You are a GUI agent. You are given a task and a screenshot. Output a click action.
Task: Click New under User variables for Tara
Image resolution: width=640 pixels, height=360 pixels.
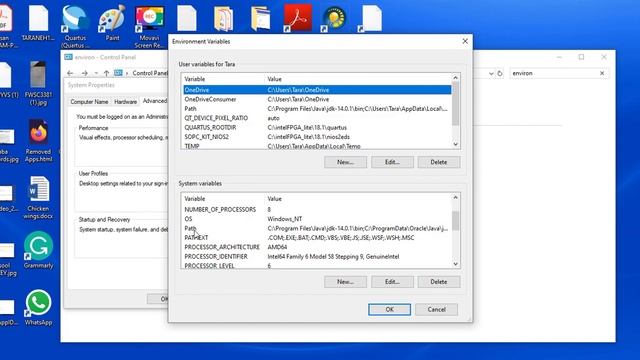pyautogui.click(x=345, y=162)
